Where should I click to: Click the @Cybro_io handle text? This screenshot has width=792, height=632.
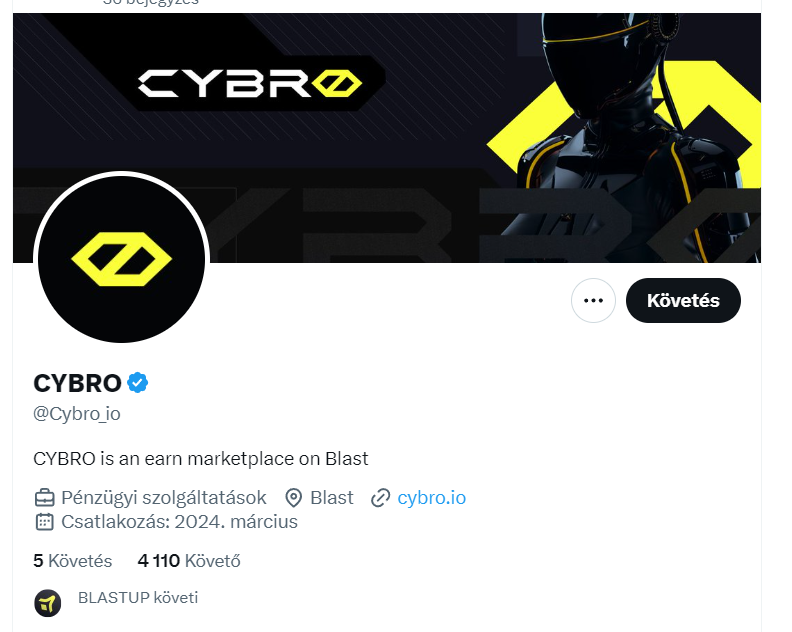[x=77, y=414]
